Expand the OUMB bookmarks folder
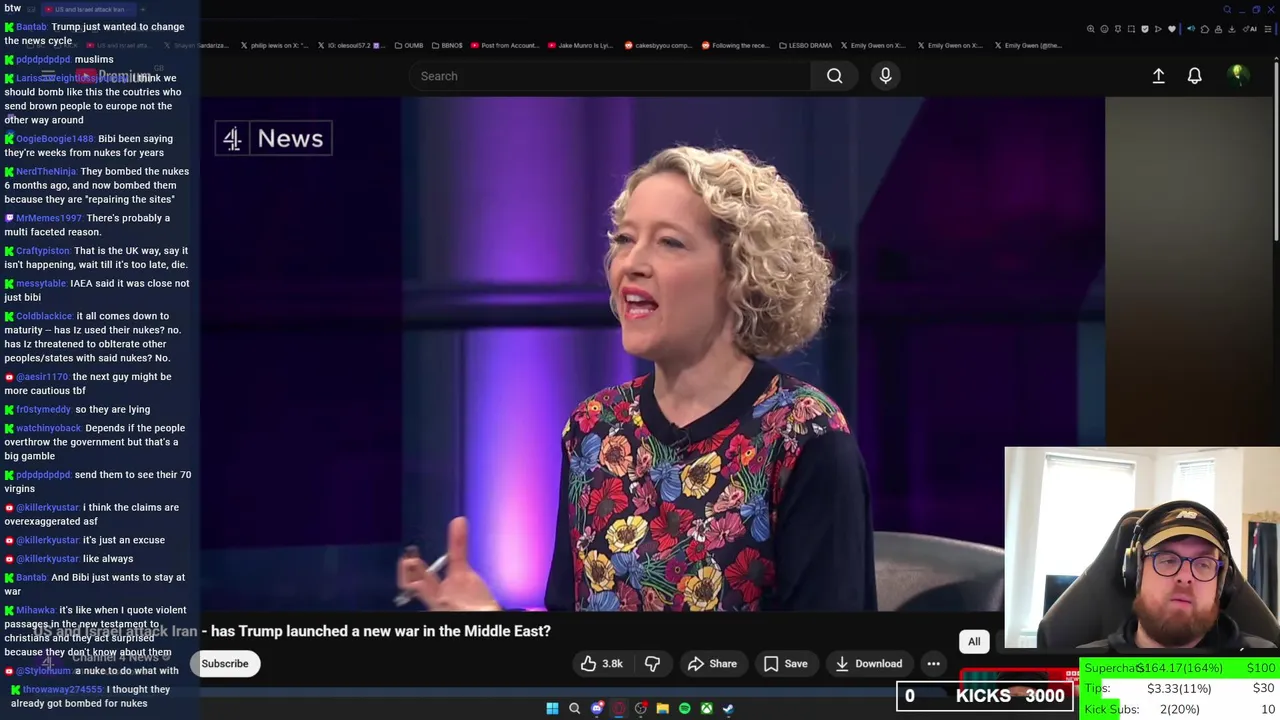The width and height of the screenshot is (1280, 720). pyautogui.click(x=409, y=45)
